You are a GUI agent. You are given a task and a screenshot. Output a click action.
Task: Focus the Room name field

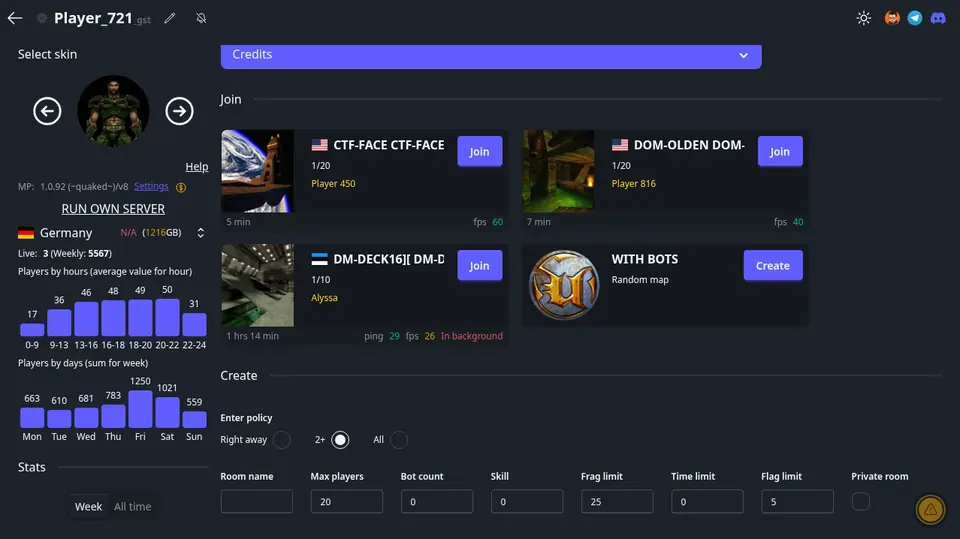tap(257, 502)
